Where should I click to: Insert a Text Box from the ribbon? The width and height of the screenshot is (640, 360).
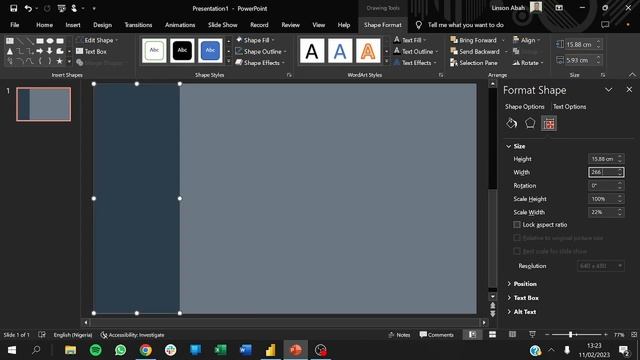point(91,51)
